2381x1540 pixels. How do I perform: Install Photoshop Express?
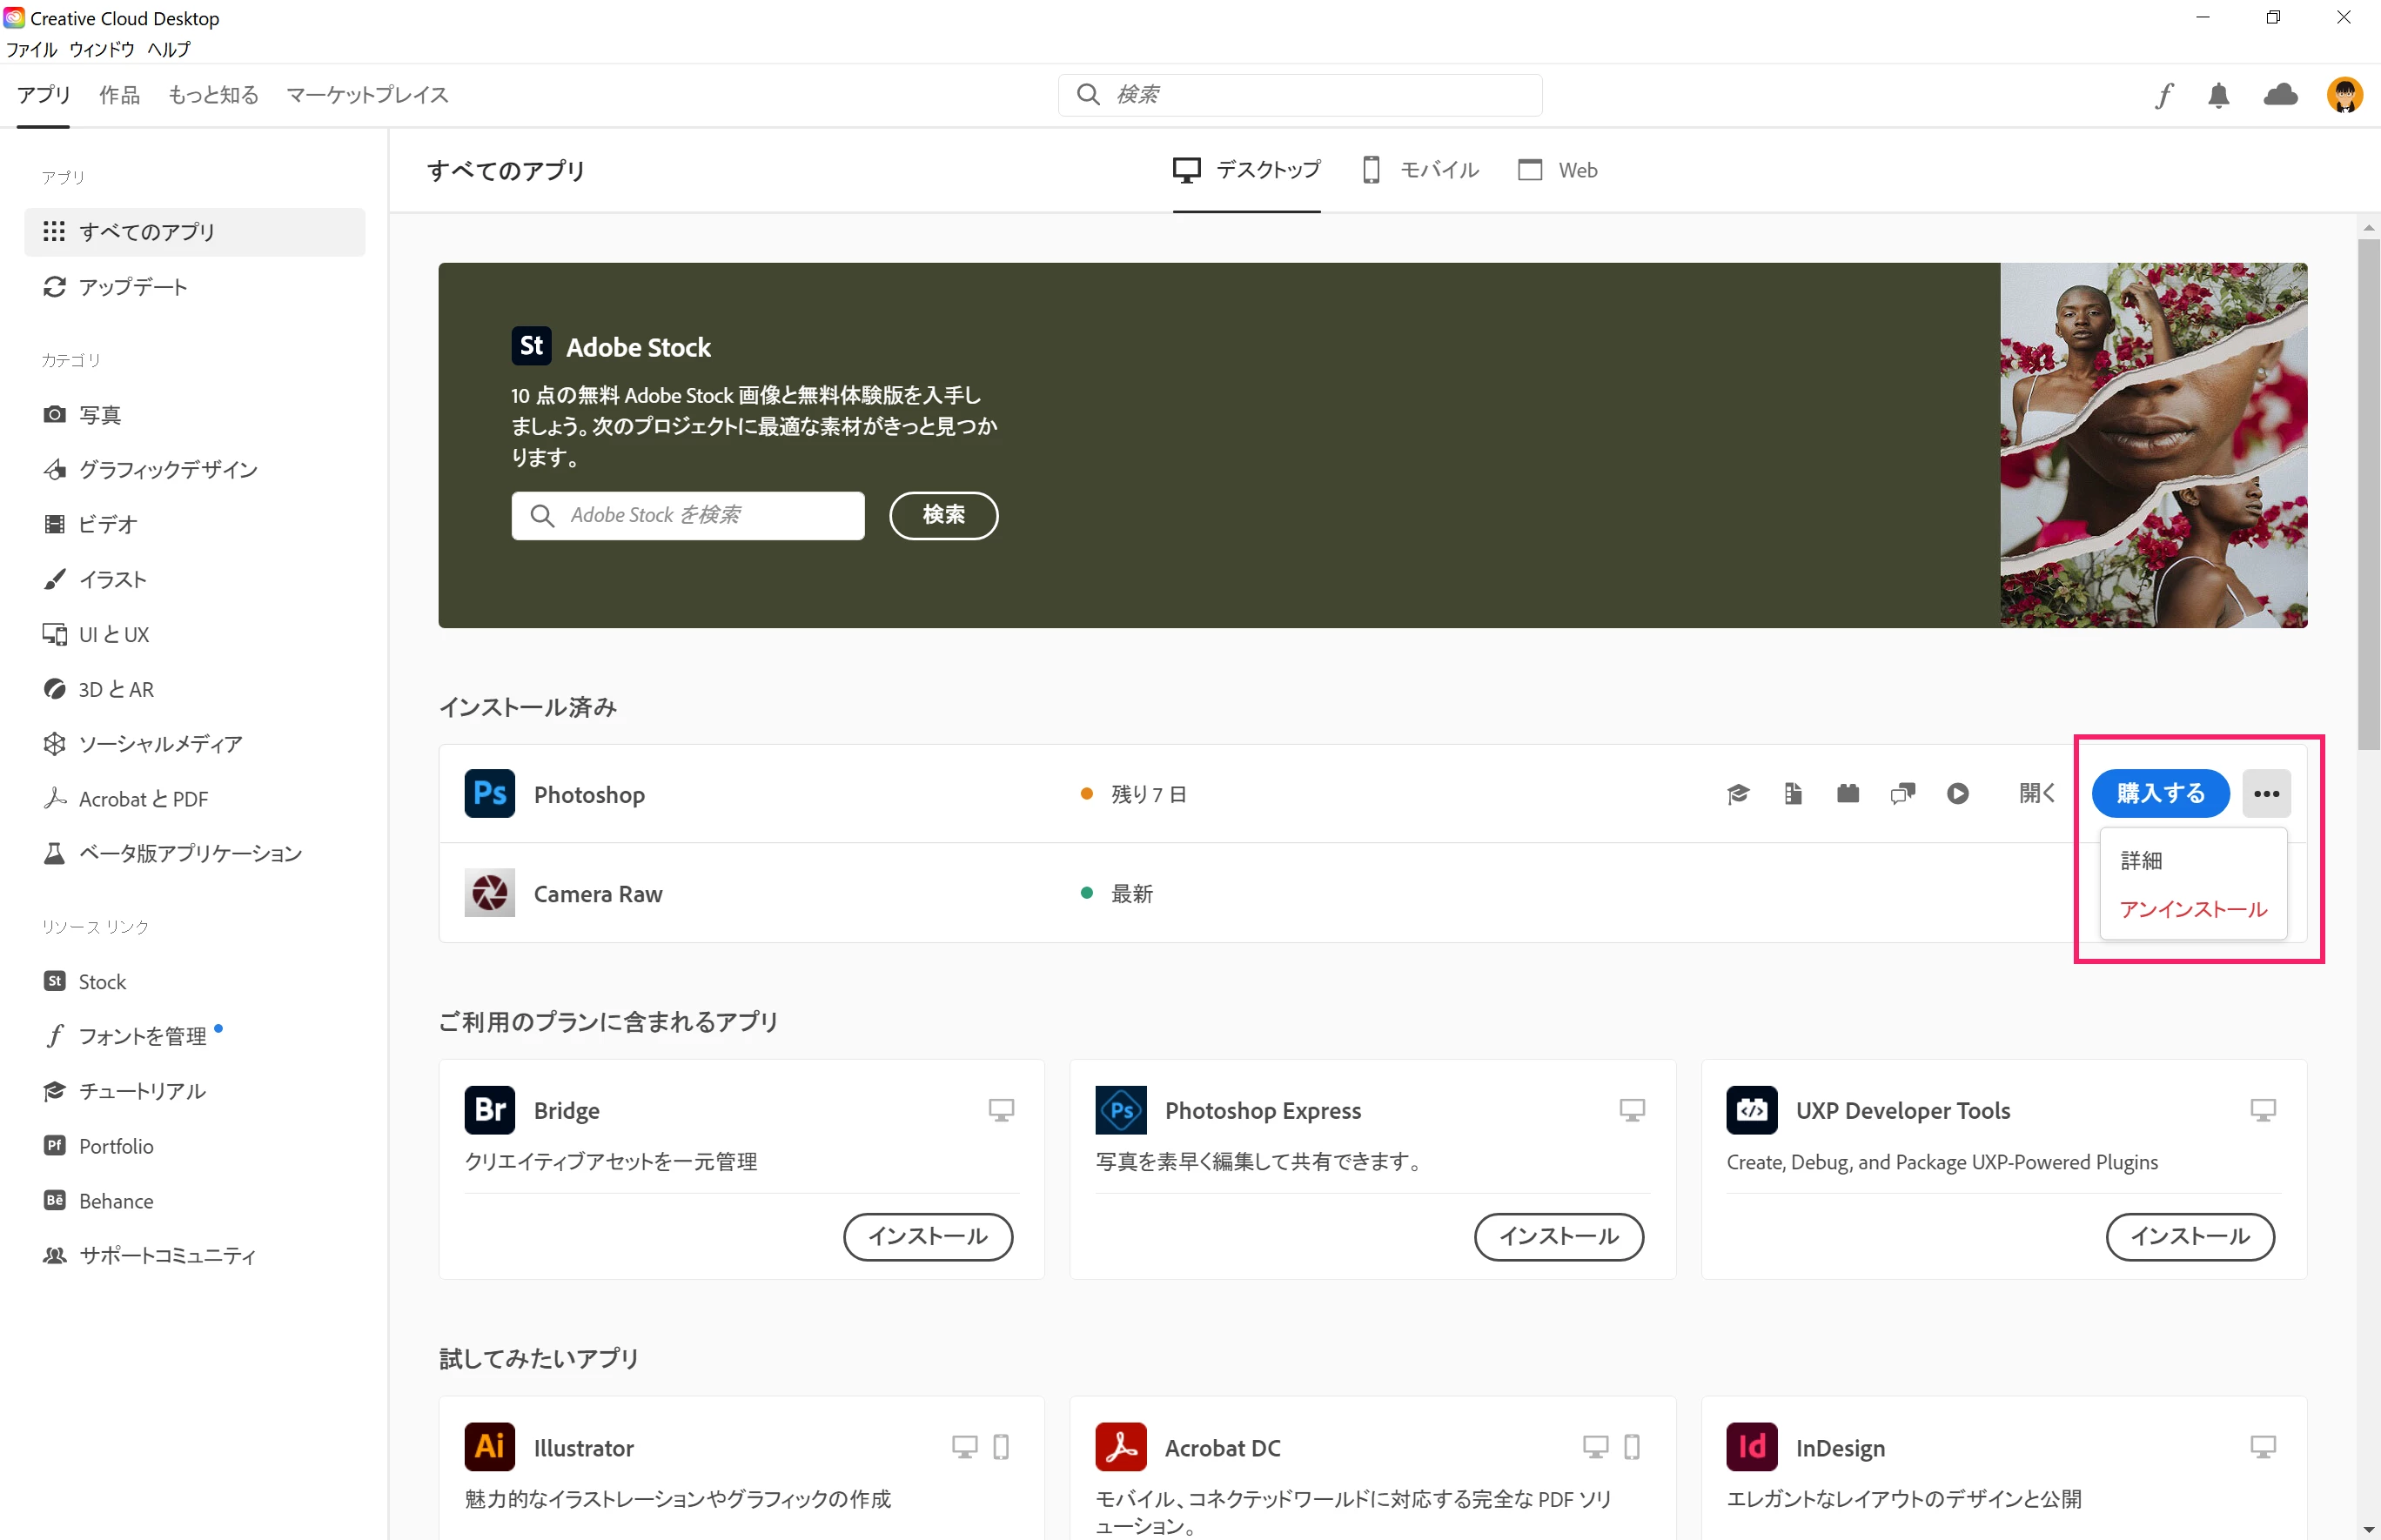(x=1558, y=1237)
